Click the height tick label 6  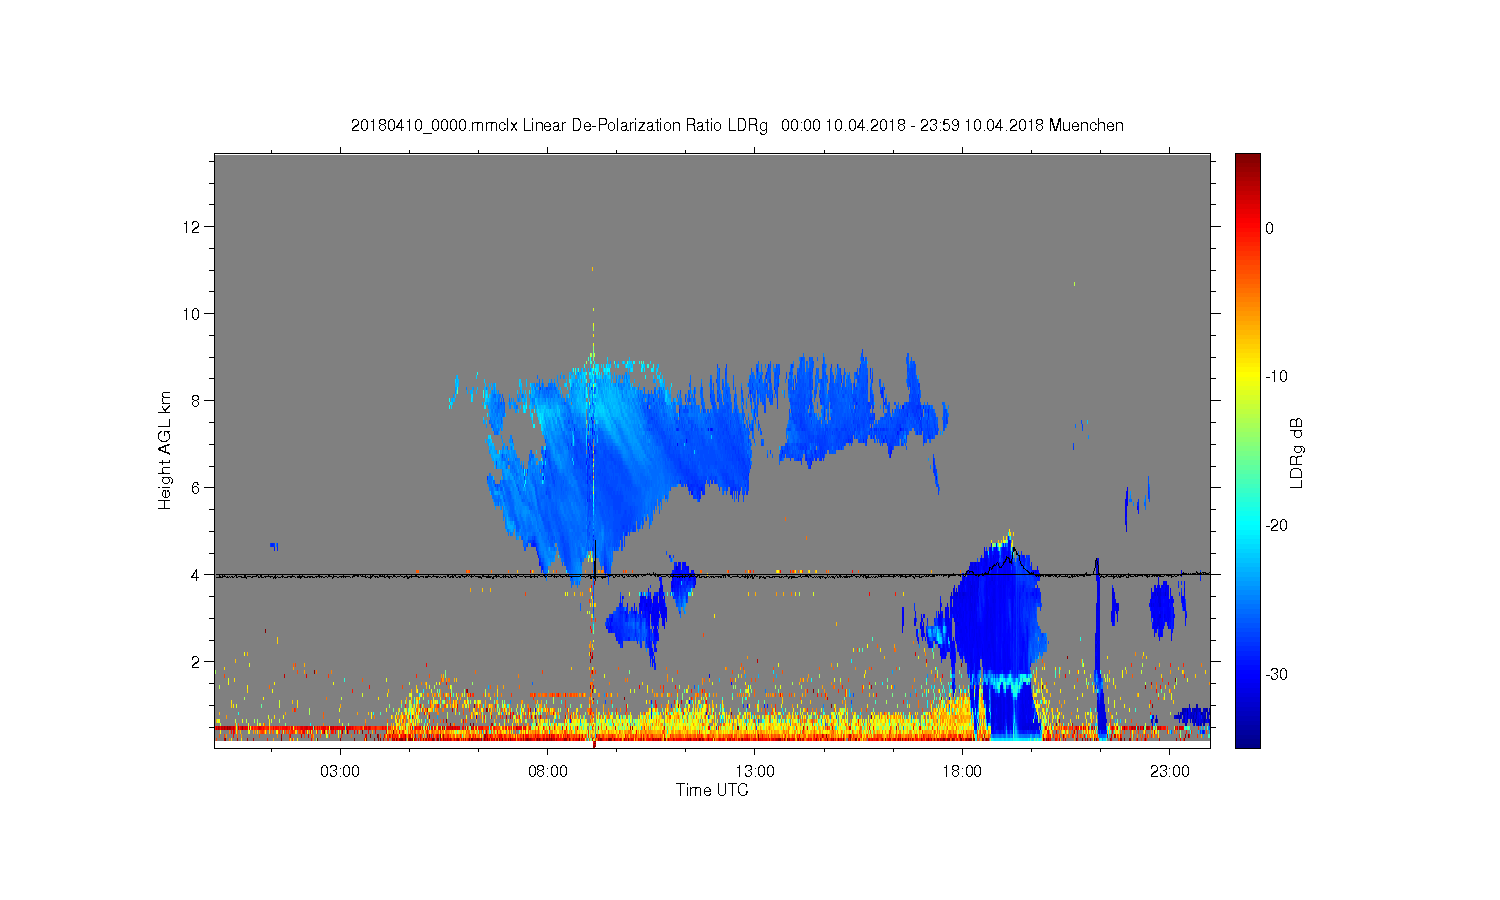point(195,488)
